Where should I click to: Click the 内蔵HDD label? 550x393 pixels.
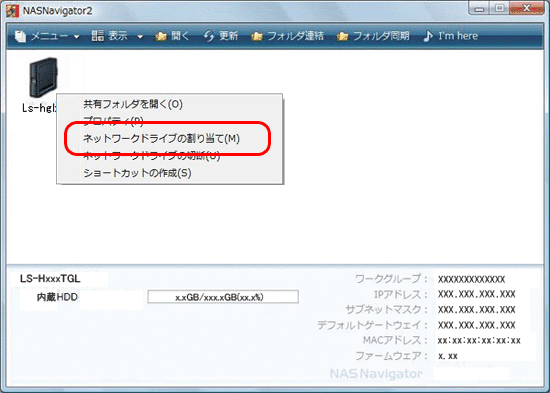click(57, 297)
